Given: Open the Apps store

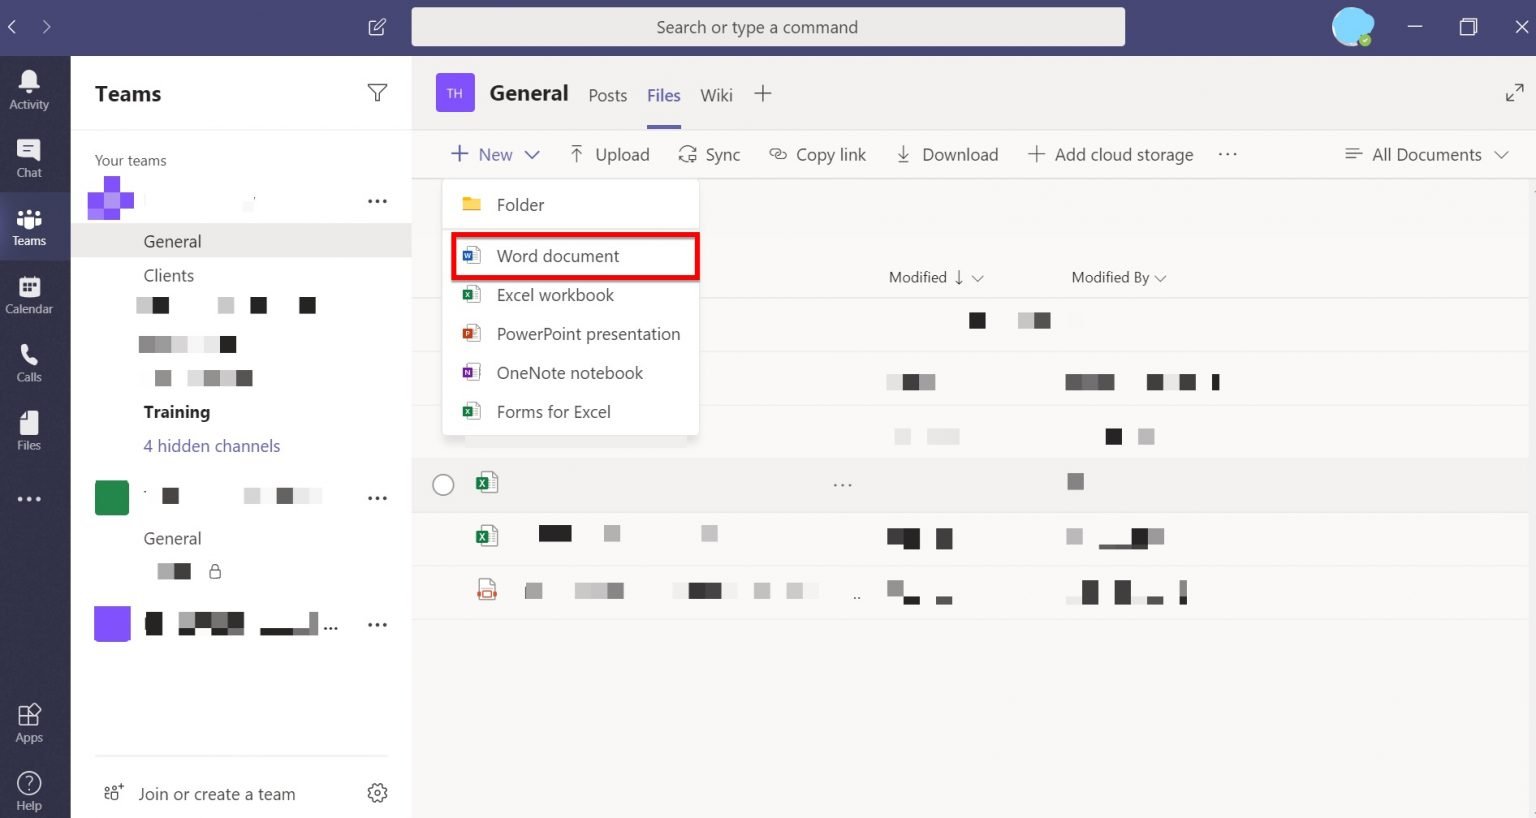Looking at the screenshot, I should [x=29, y=723].
